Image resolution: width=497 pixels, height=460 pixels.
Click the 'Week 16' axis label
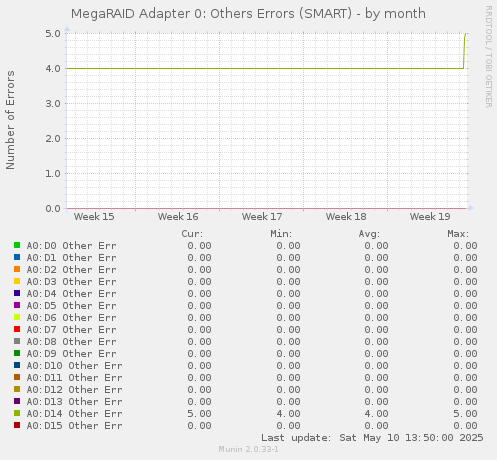[178, 217]
